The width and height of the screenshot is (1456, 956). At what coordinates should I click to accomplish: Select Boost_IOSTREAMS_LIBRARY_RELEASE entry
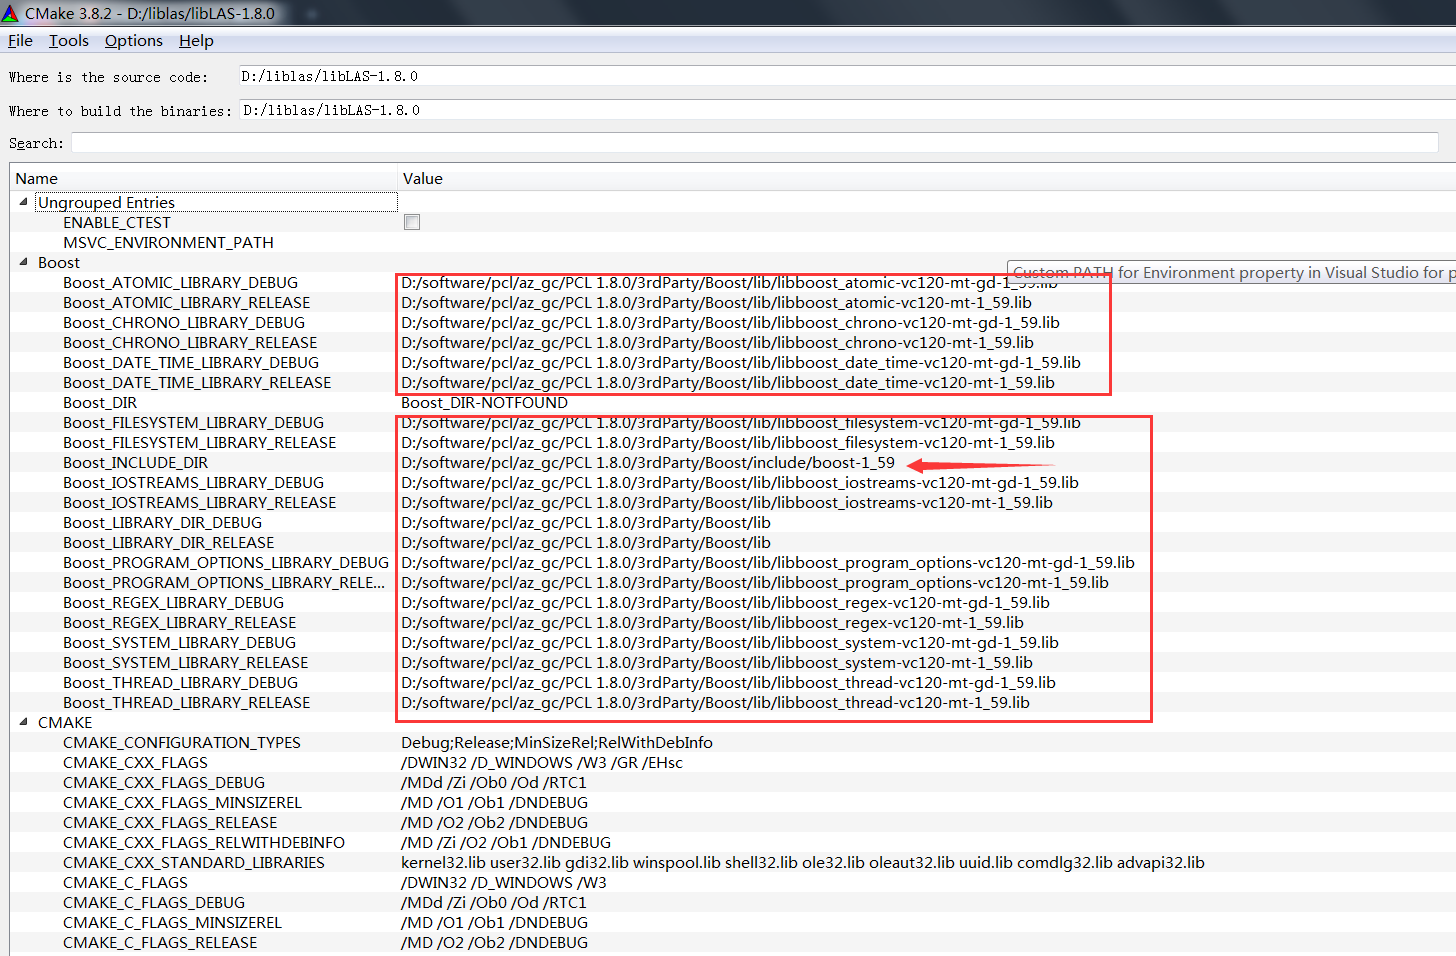(x=199, y=502)
